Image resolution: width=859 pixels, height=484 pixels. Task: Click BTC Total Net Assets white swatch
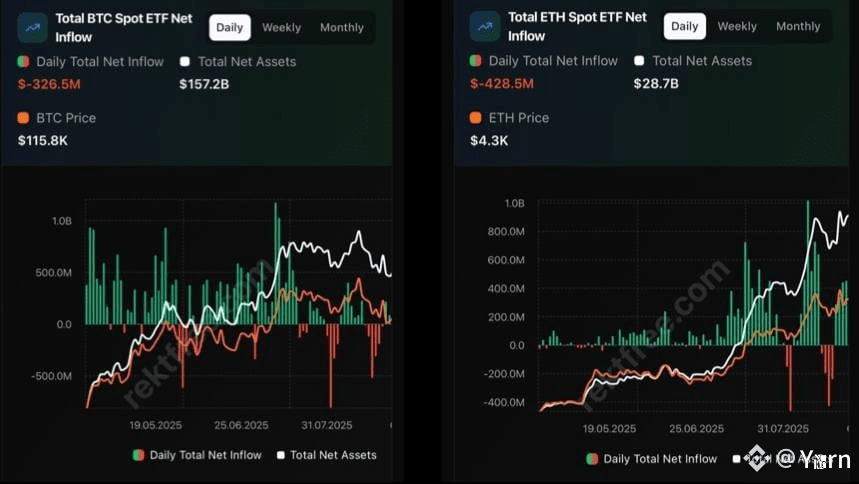tap(185, 61)
